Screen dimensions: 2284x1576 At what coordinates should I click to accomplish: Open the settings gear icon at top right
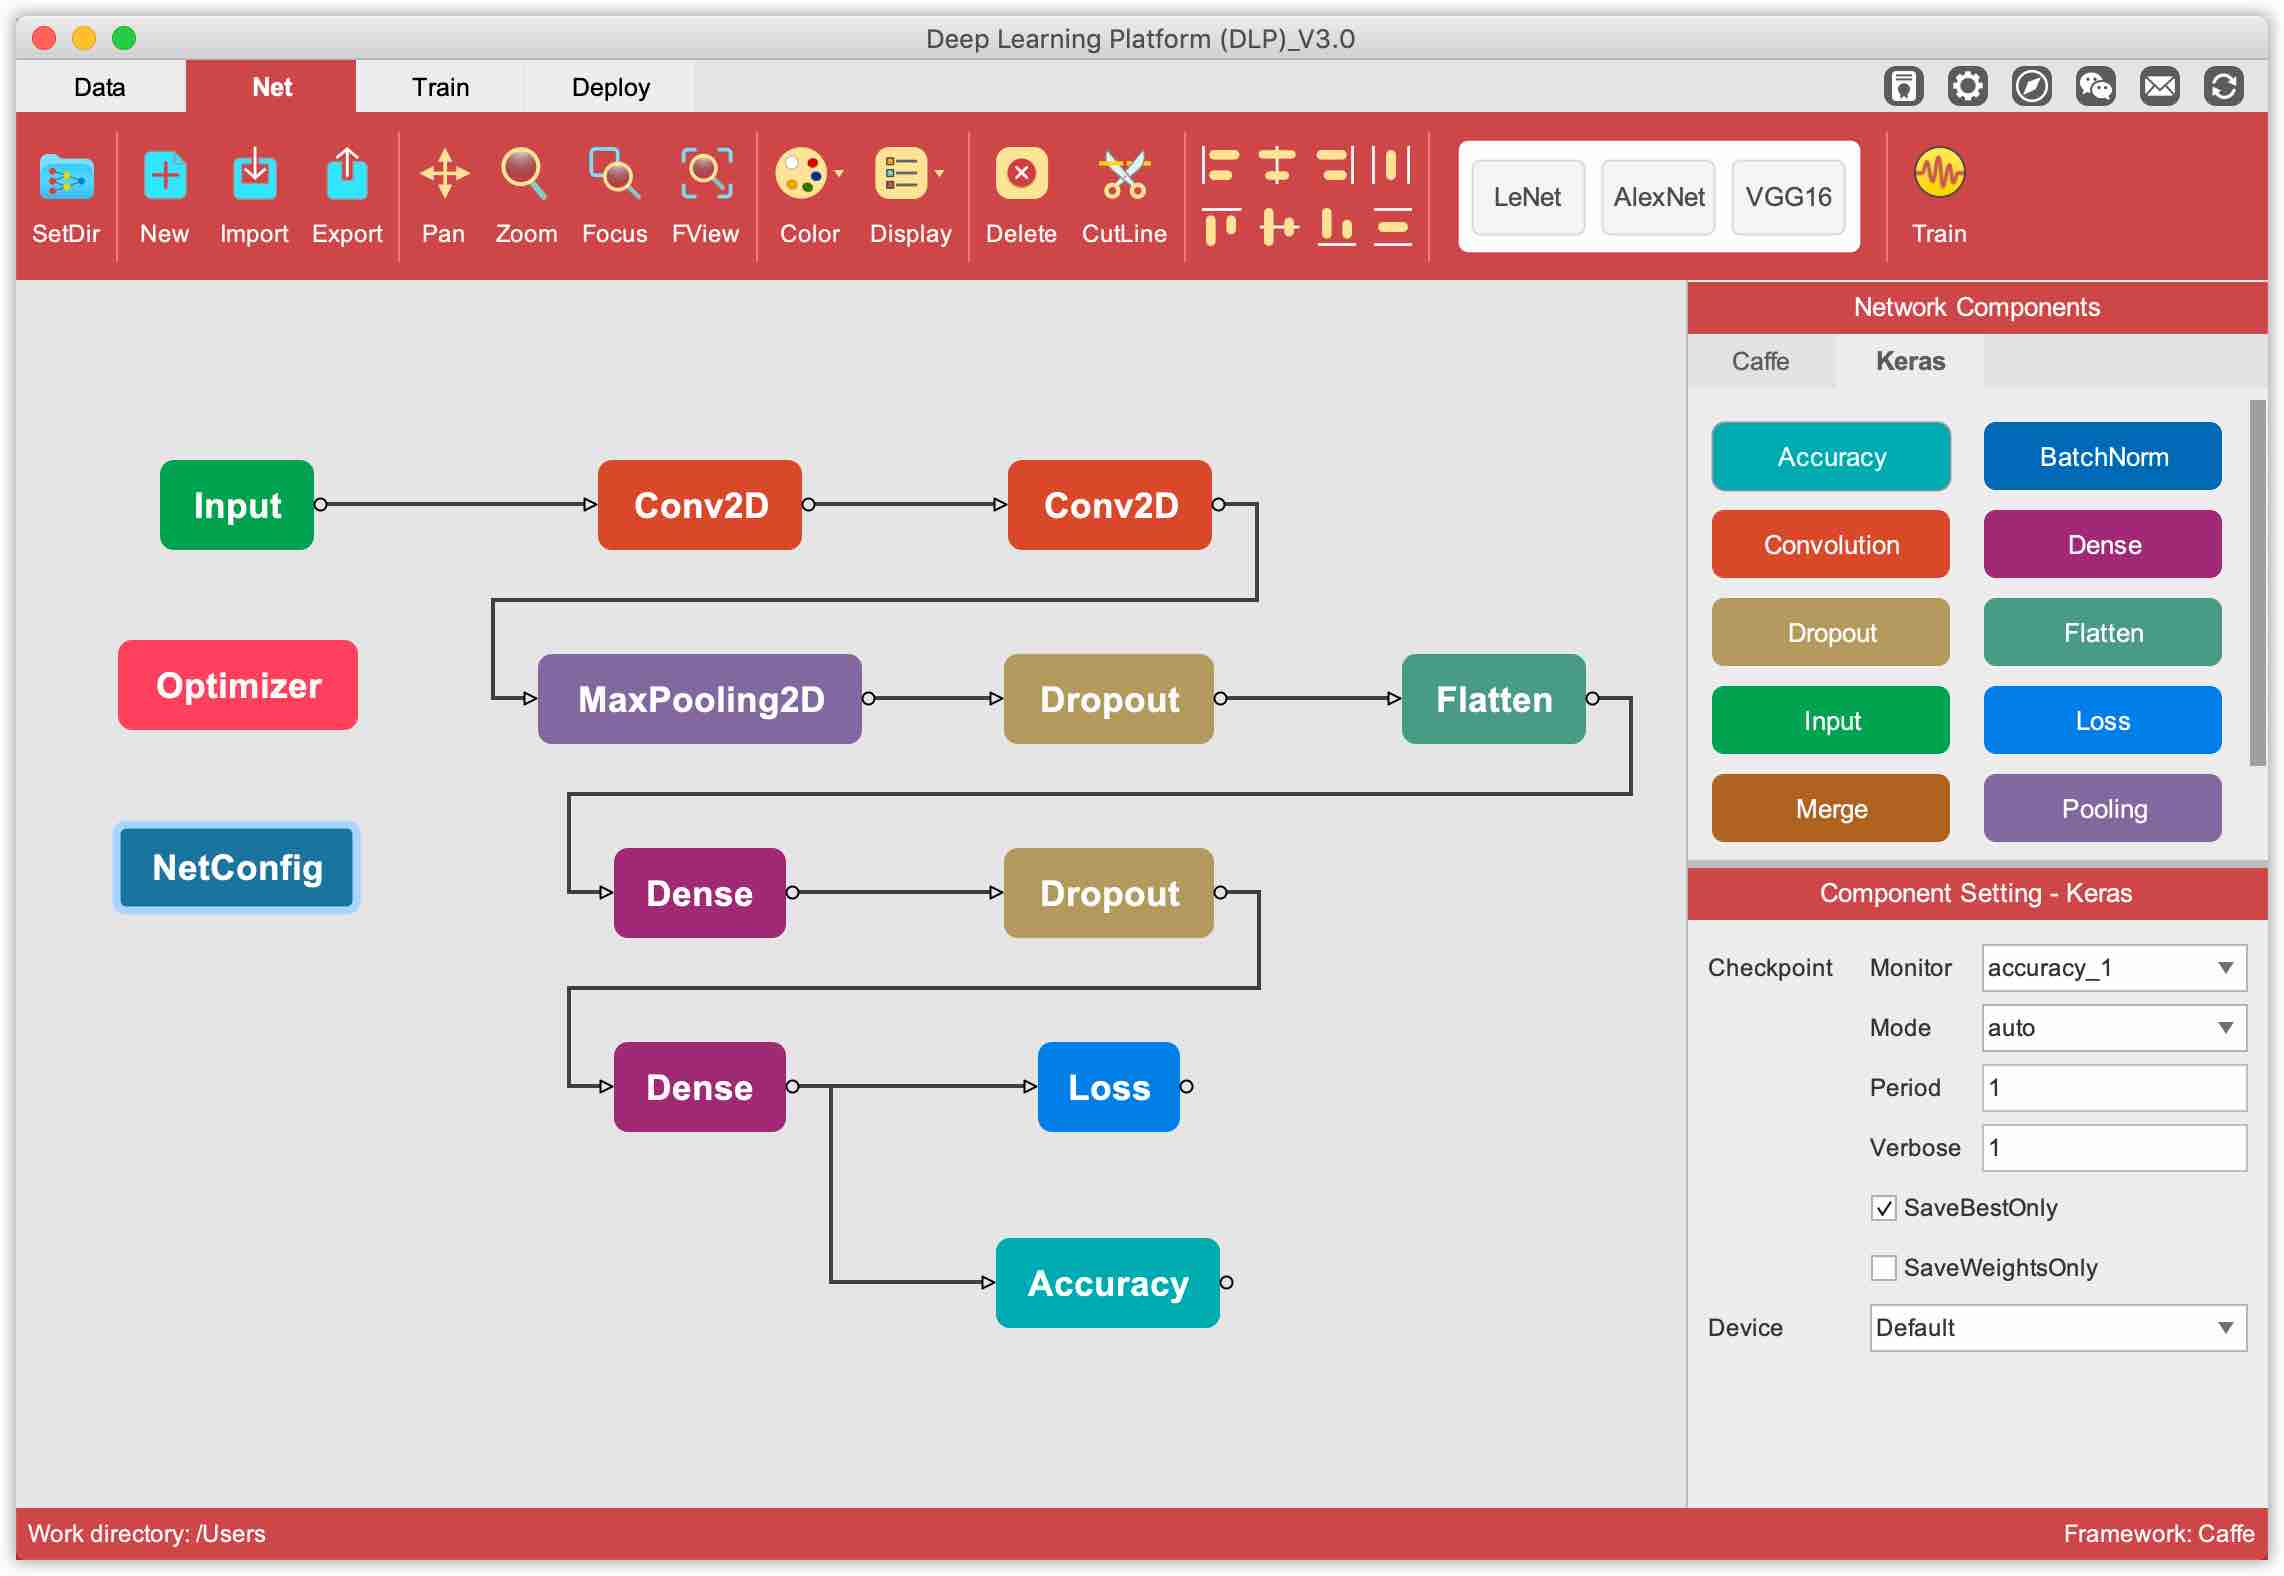pyautogui.click(x=1967, y=87)
